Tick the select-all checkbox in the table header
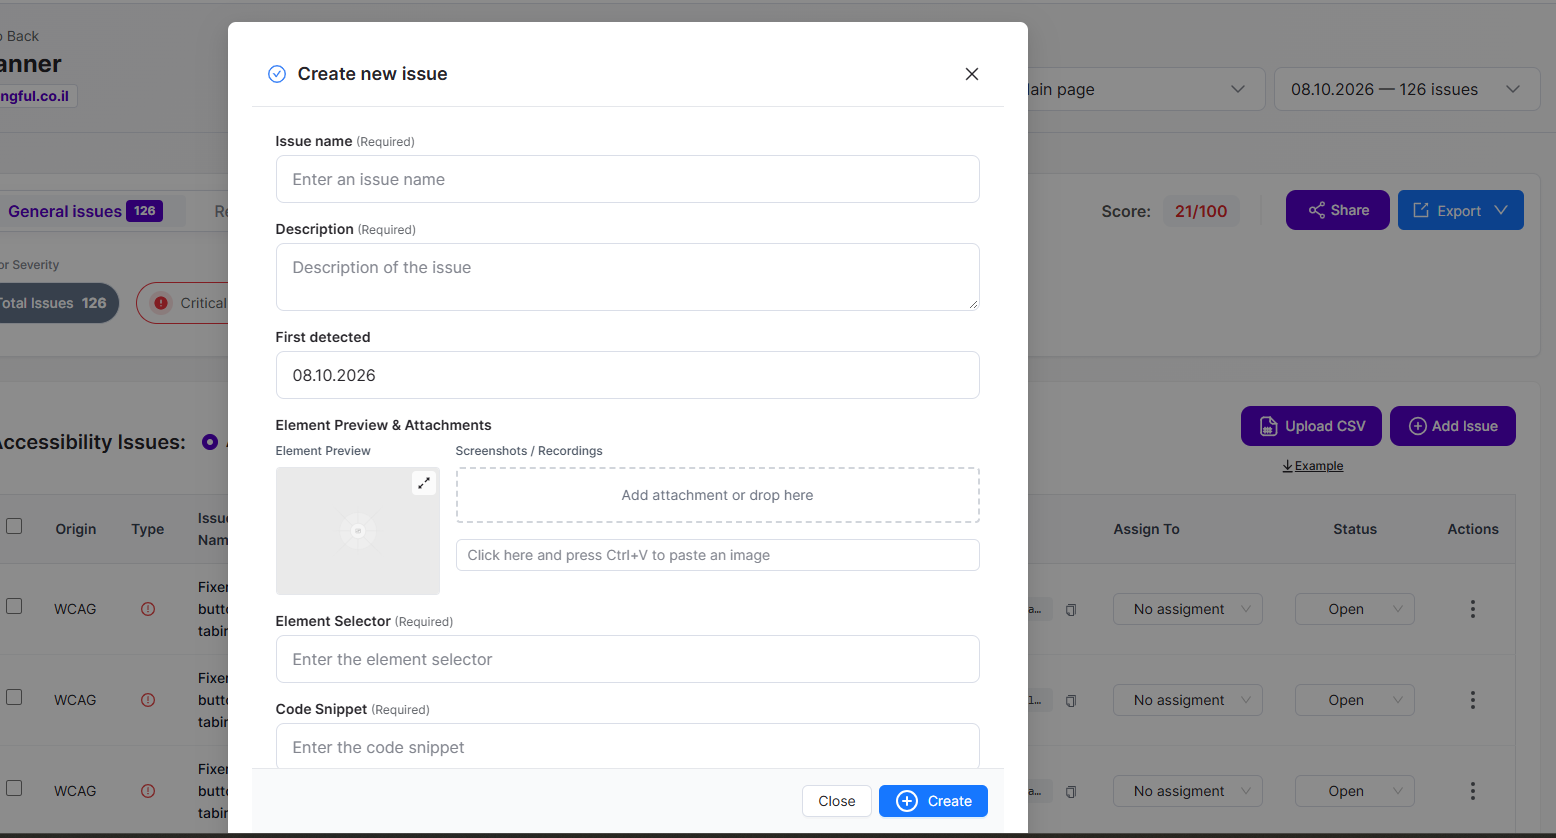The height and width of the screenshot is (838, 1556). (14, 526)
